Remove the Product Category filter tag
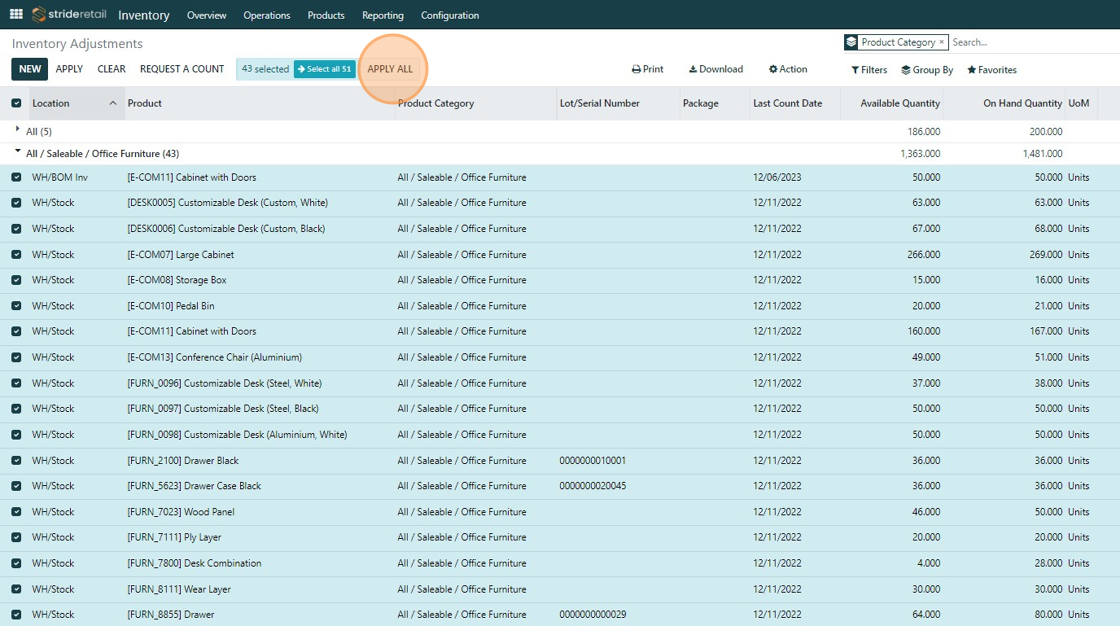Image resolution: width=1120 pixels, height=626 pixels. point(941,43)
